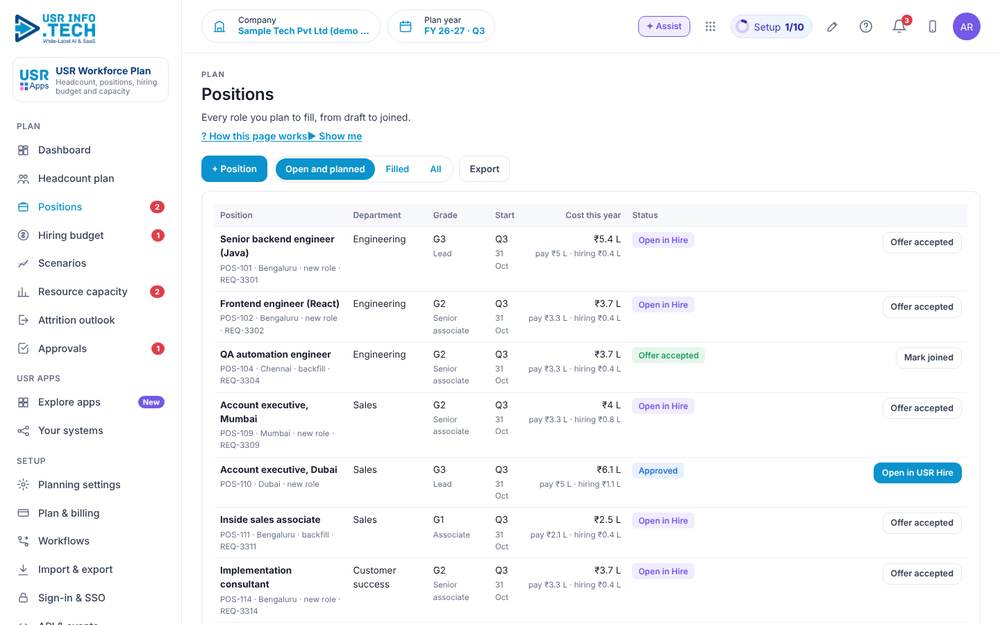Click the Cost this year column header

click(x=592, y=216)
